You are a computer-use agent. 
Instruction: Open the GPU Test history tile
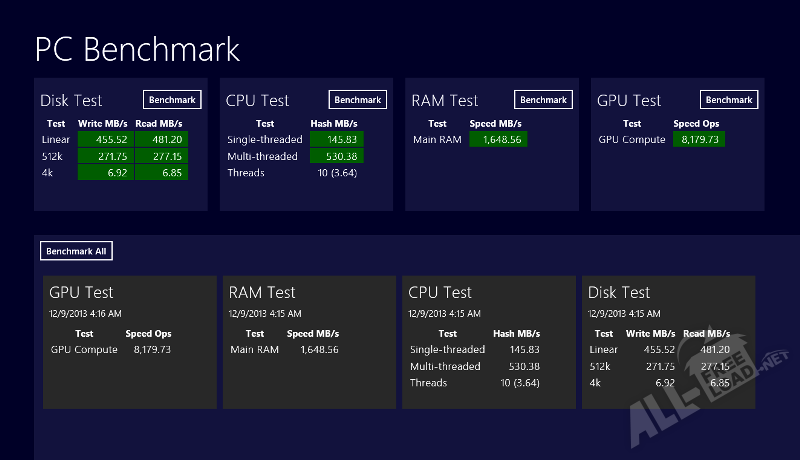pyautogui.click(x=129, y=342)
